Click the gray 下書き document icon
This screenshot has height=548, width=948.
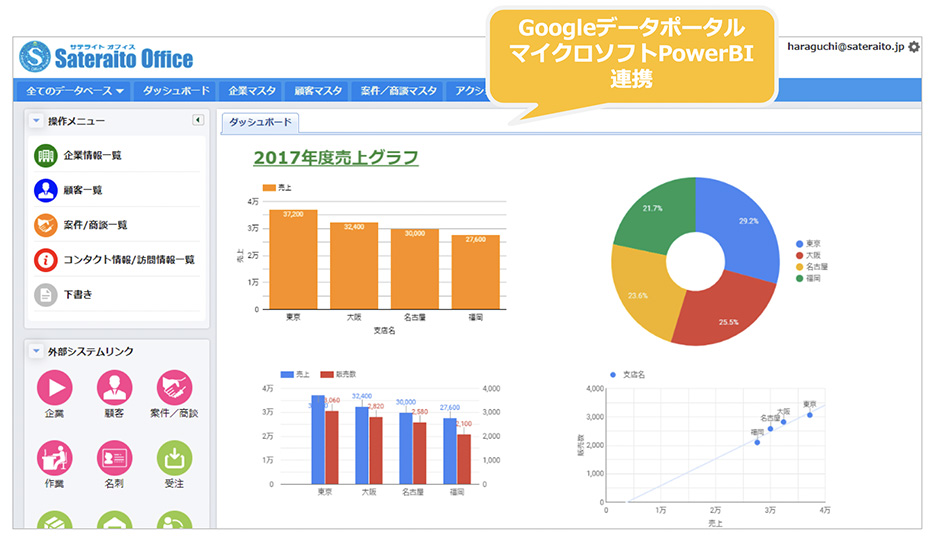45,295
